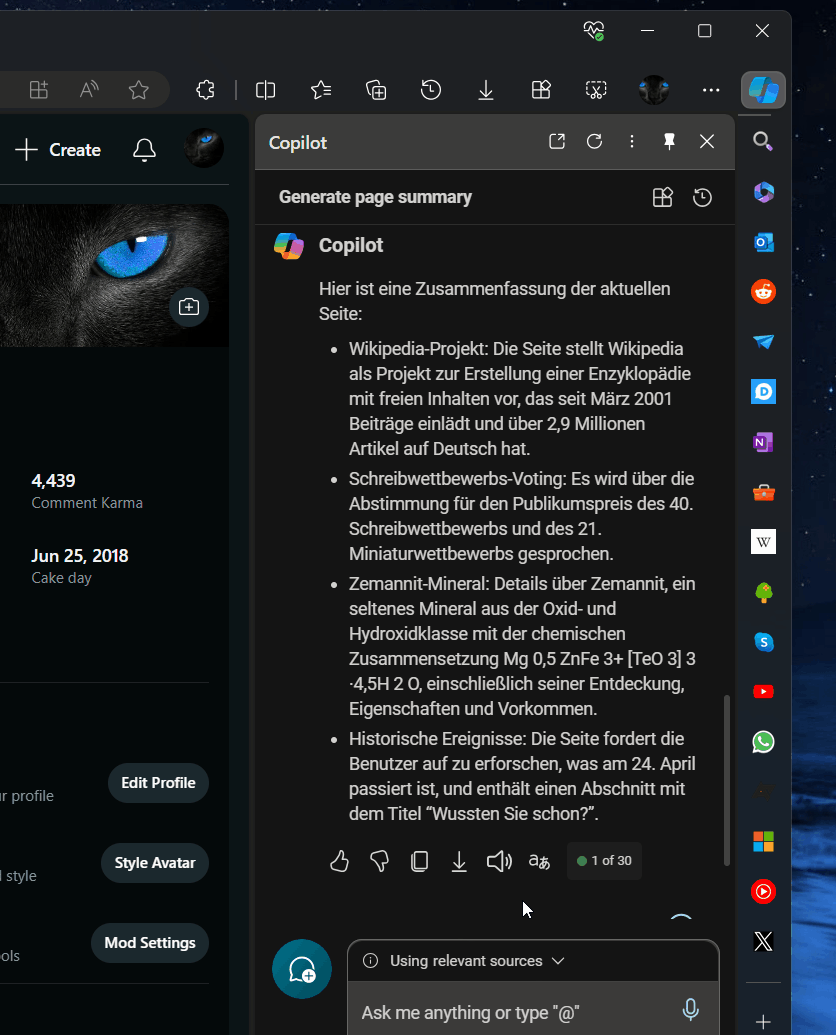
Task: Pin the Copilot sidebar
Action: tap(669, 141)
